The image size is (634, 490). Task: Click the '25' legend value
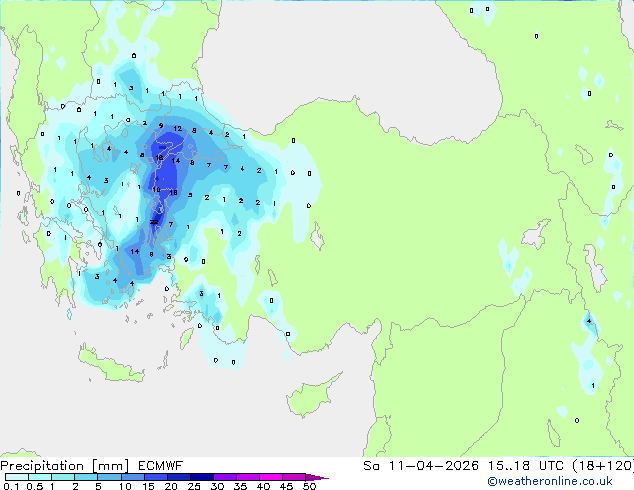click(194, 486)
